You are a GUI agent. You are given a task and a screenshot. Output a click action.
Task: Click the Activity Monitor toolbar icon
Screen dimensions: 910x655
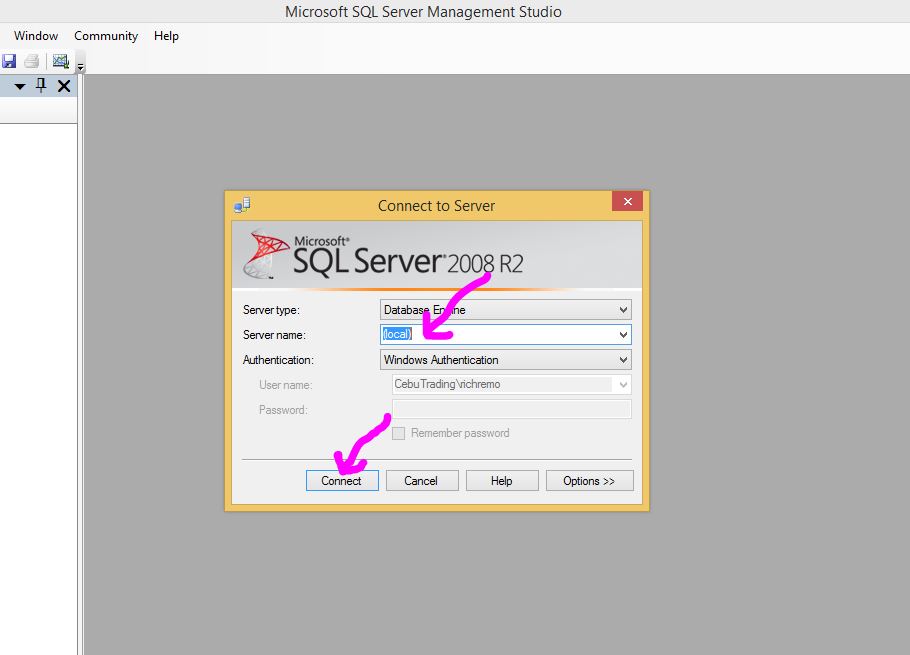coord(60,61)
